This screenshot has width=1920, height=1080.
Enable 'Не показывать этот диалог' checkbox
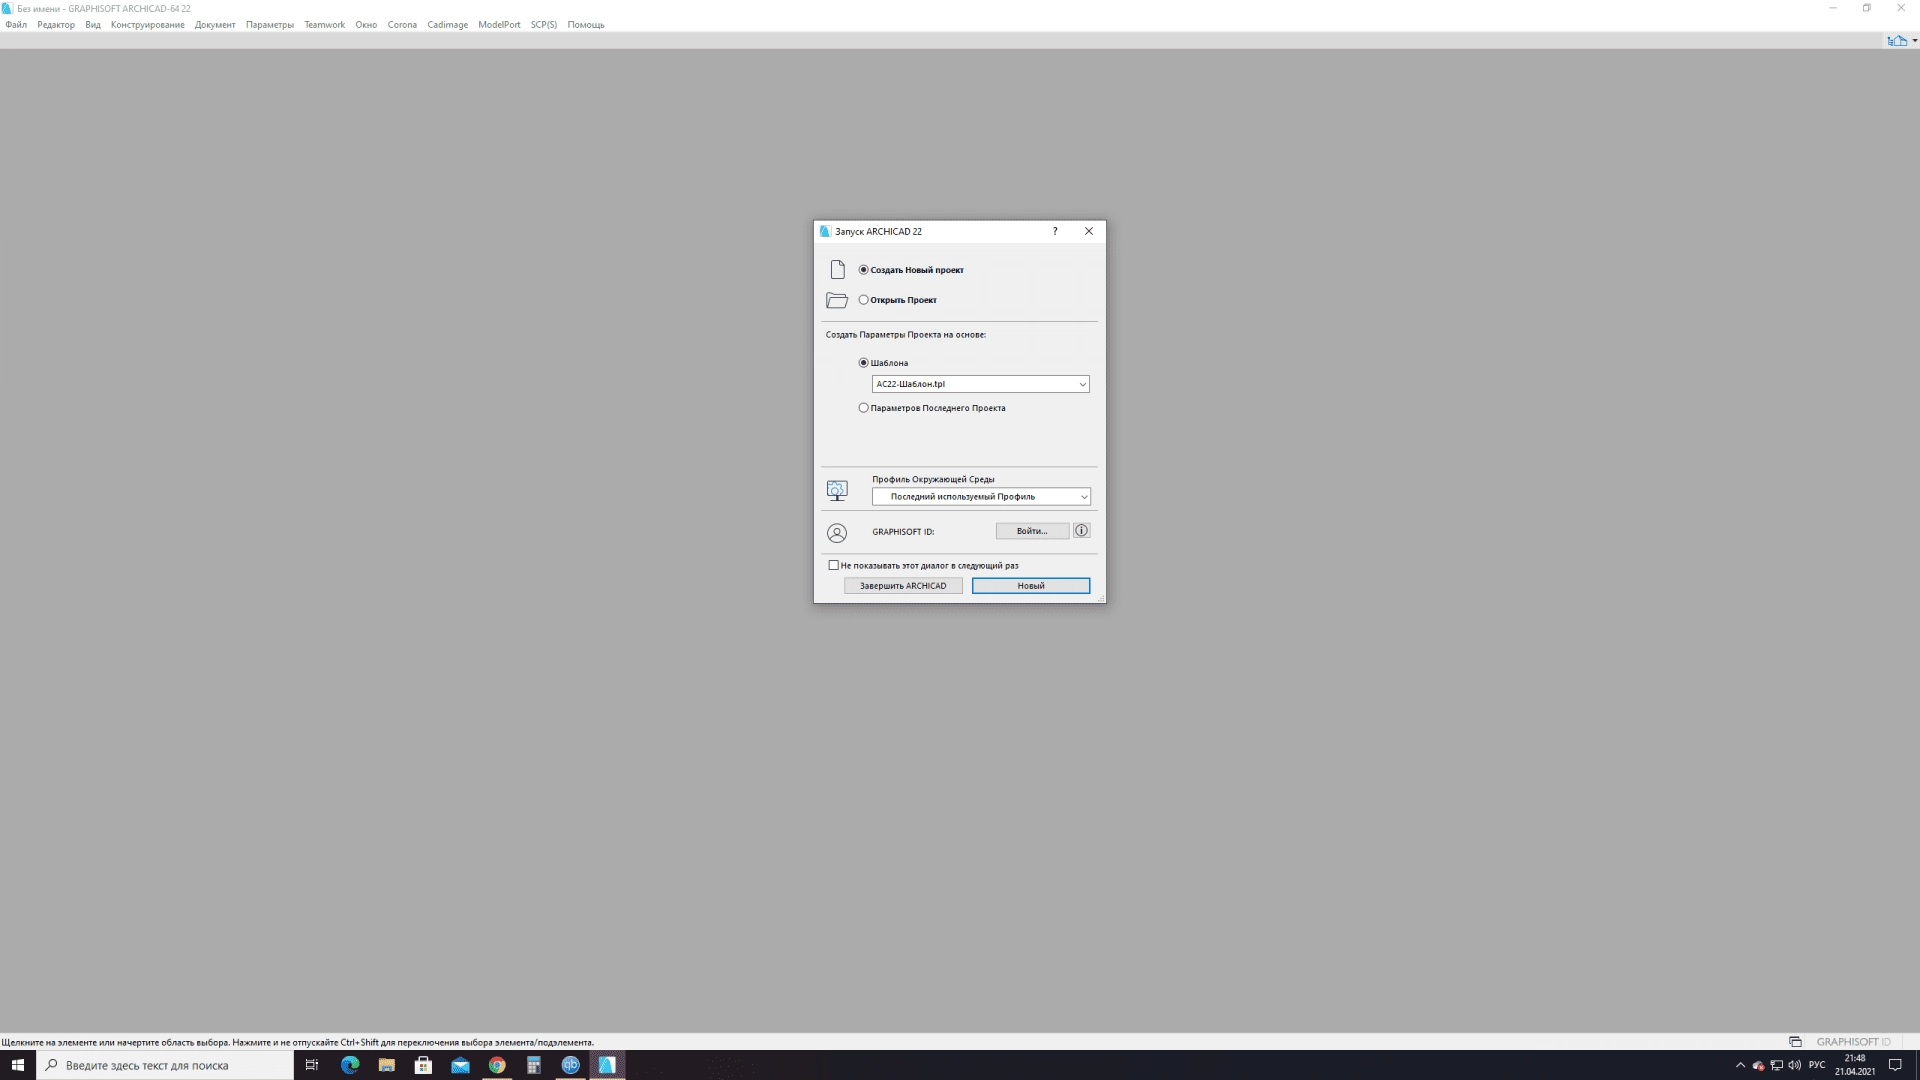pyautogui.click(x=834, y=565)
